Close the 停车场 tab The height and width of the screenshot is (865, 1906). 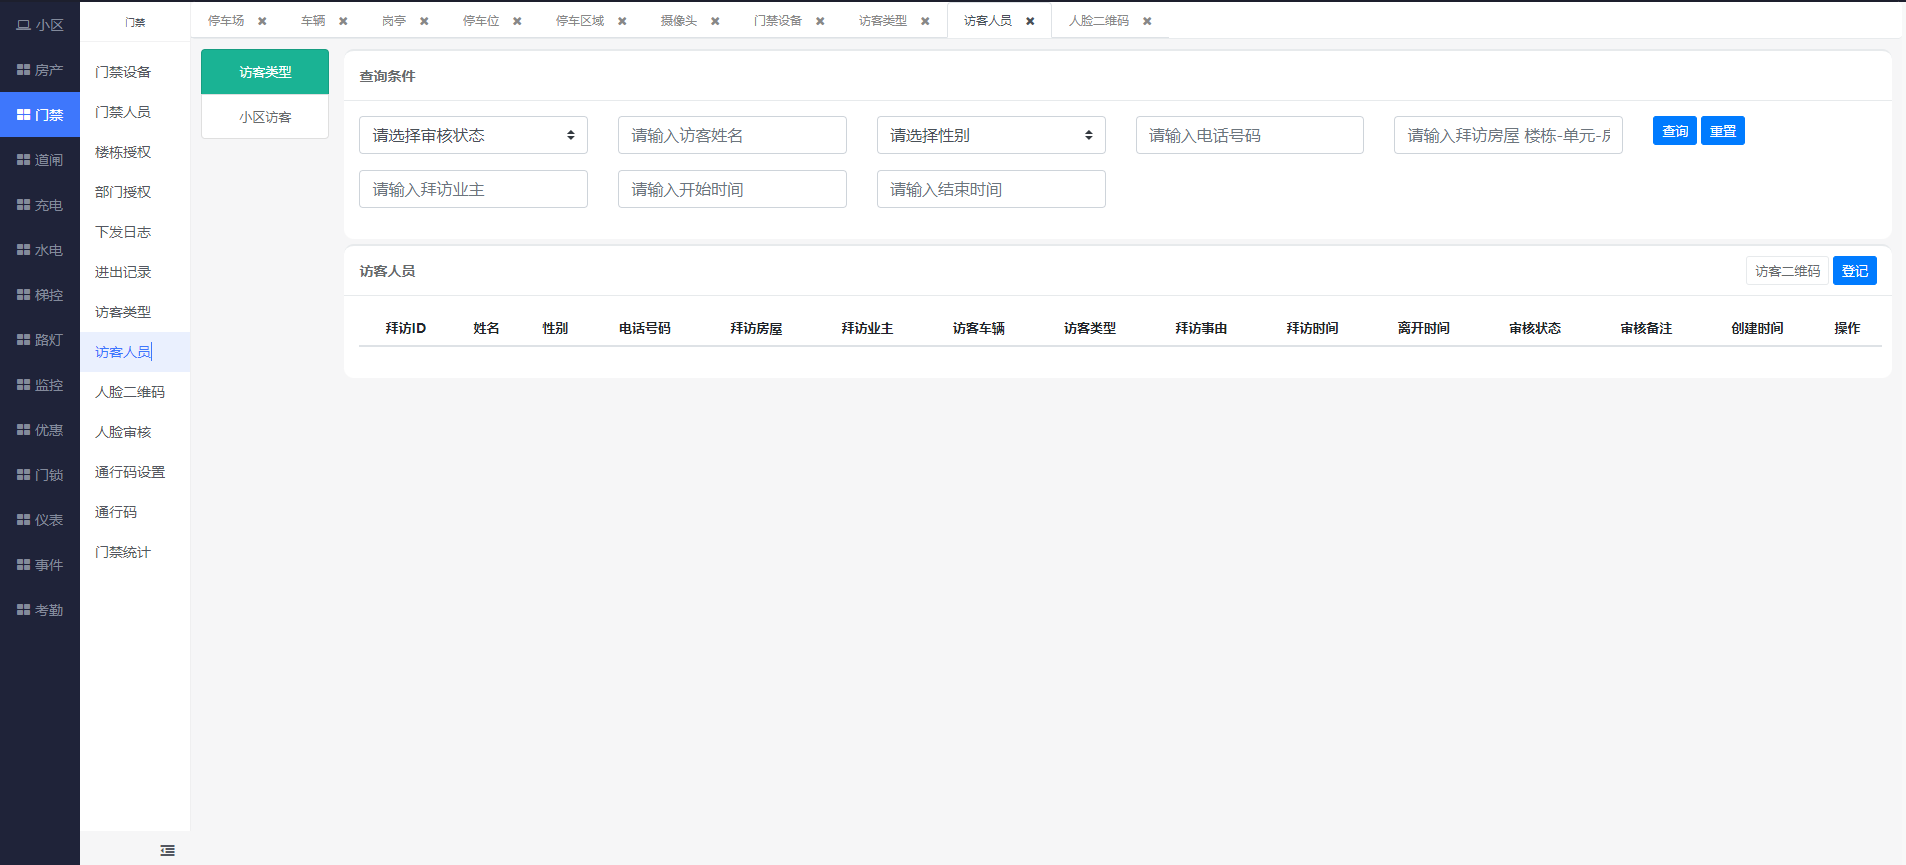tap(262, 21)
